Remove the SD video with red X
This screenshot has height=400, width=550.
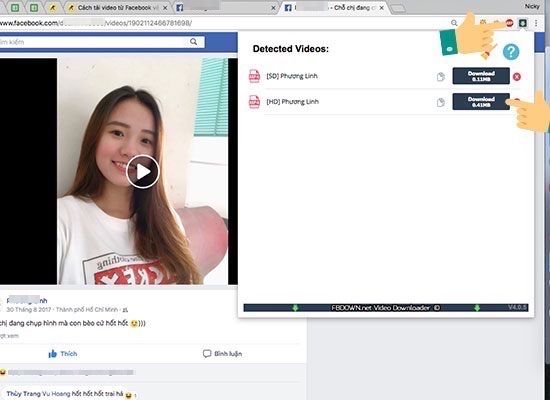(x=517, y=76)
